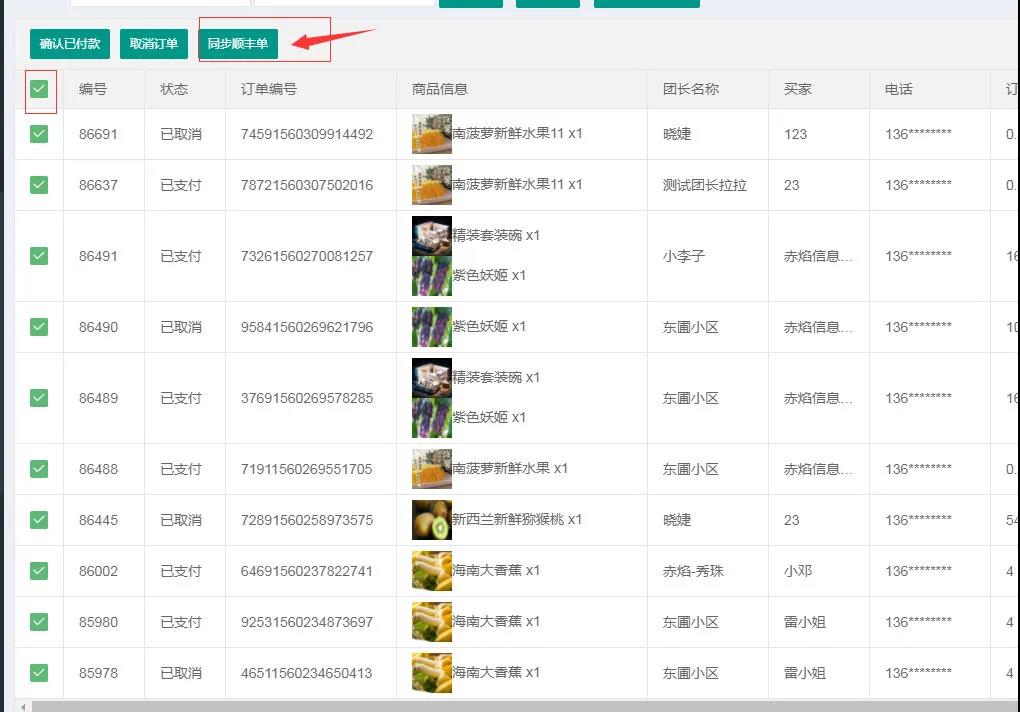Click 确认已付款 button
Image resolution: width=1020 pixels, height=712 pixels.
[x=70, y=44]
